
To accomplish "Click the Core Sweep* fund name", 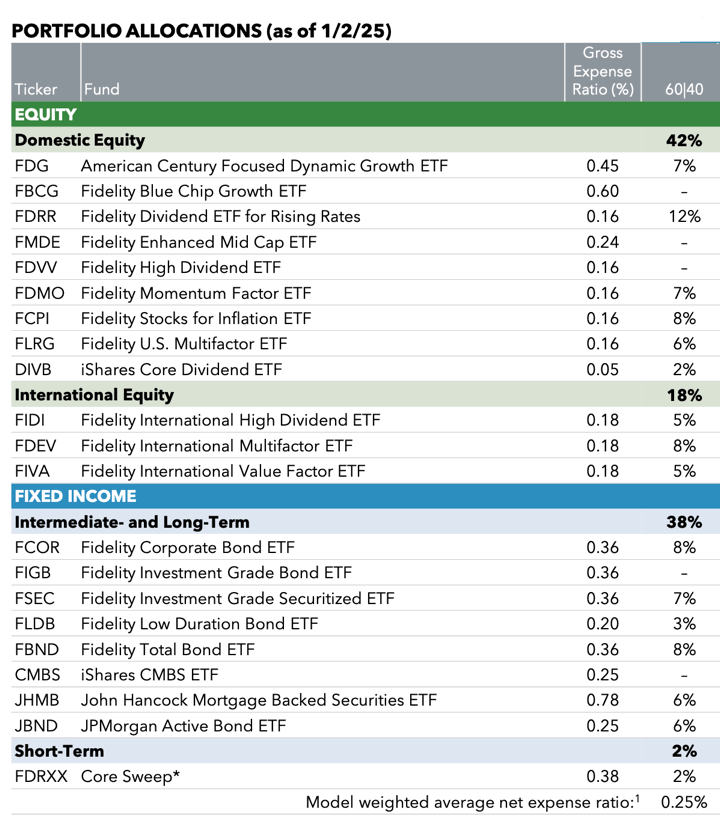I will pos(124,776).
